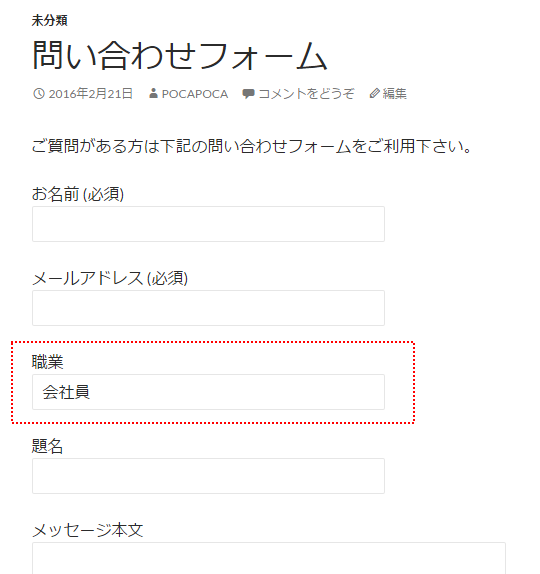Viewport: 540px width, 574px height.
Task: Open the POCAPOCA author link
Action: pos(195,94)
